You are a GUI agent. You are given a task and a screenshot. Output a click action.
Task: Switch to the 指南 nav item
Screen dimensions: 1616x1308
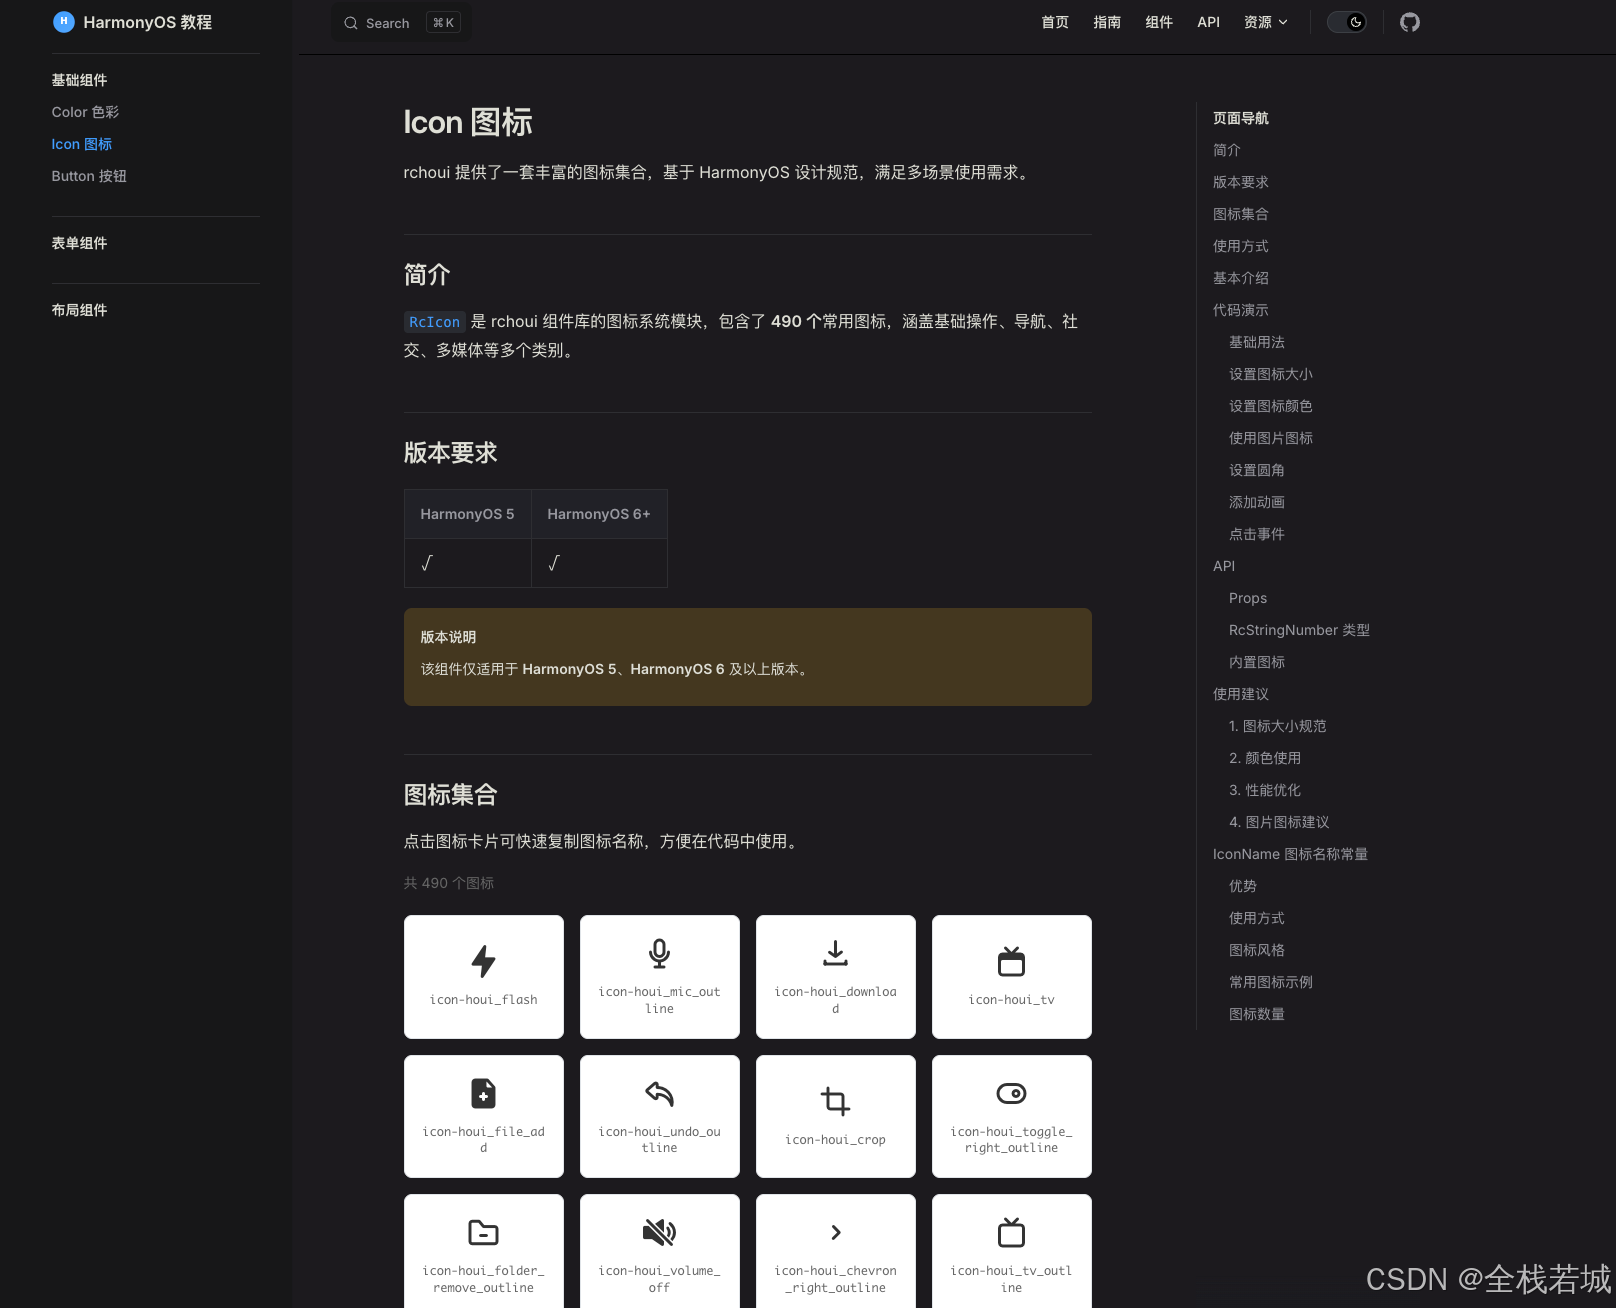pyautogui.click(x=1107, y=21)
